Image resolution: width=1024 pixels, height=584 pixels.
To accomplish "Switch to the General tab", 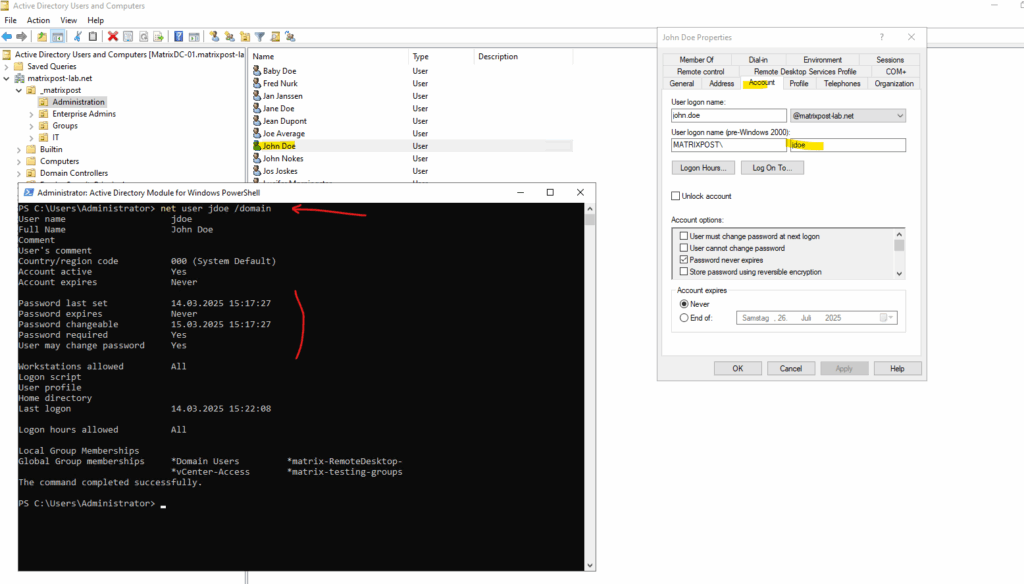I will [682, 84].
